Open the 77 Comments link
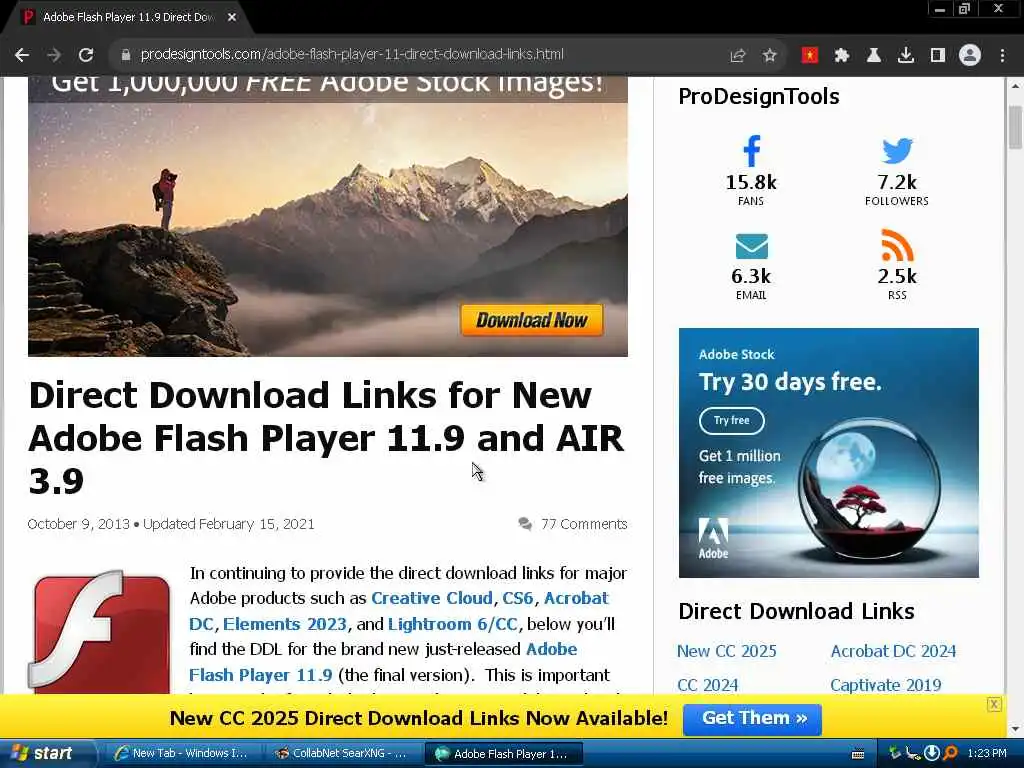 click(584, 524)
